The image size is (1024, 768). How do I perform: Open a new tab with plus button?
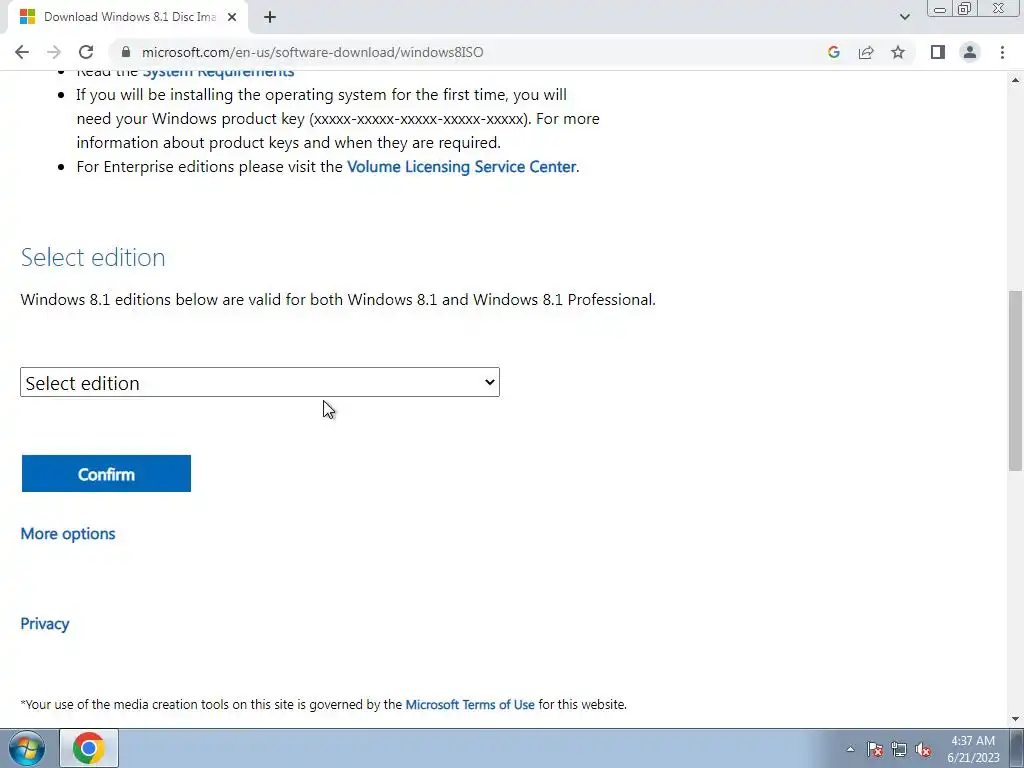coord(270,17)
